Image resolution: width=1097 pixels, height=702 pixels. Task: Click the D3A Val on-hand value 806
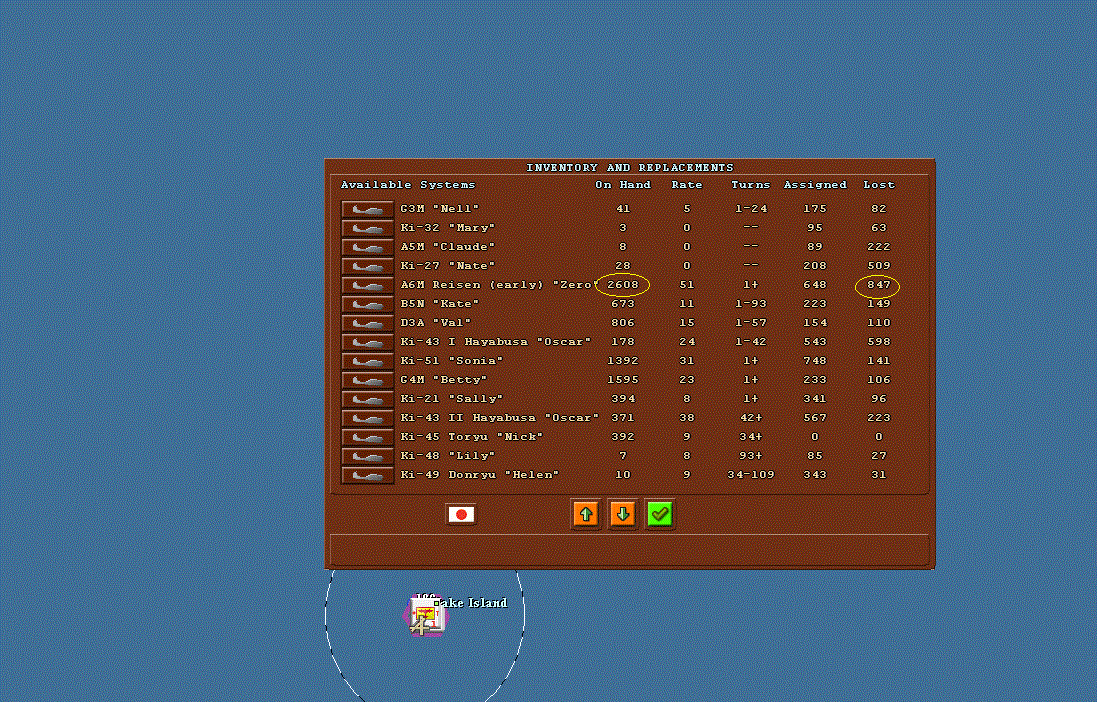[x=623, y=323]
